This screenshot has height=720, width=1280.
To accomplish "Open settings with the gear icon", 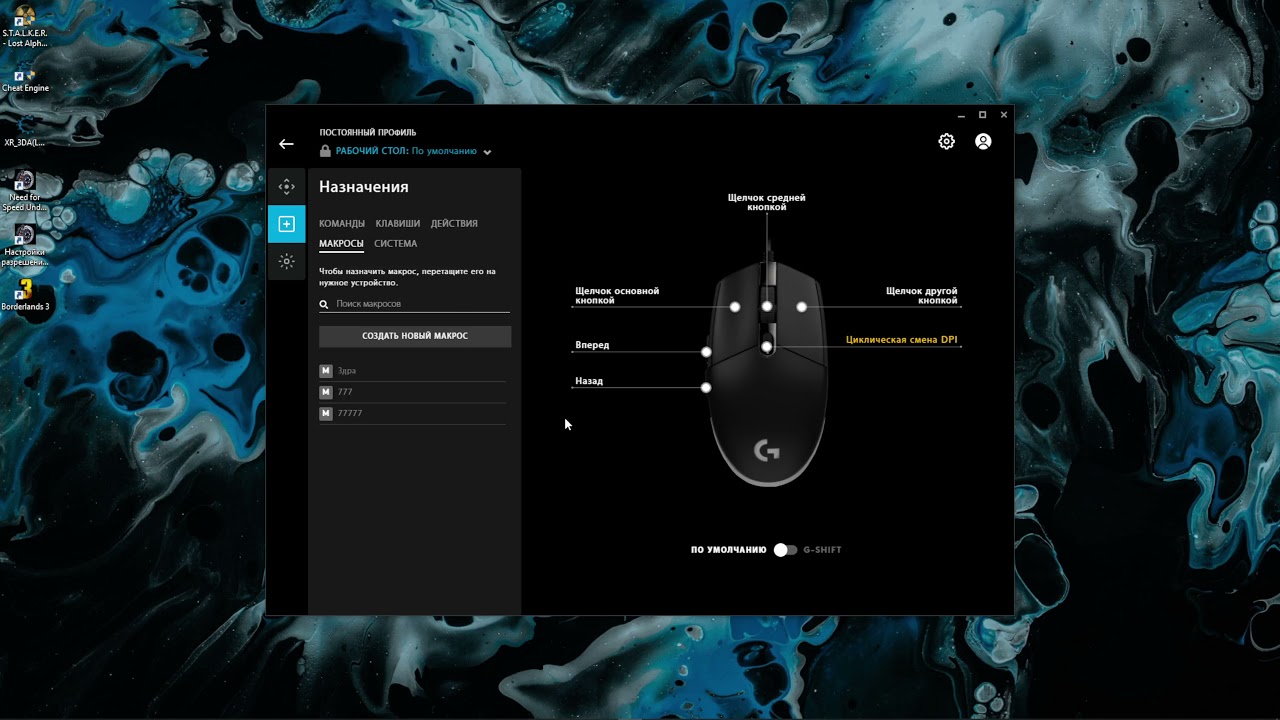I will click(946, 142).
